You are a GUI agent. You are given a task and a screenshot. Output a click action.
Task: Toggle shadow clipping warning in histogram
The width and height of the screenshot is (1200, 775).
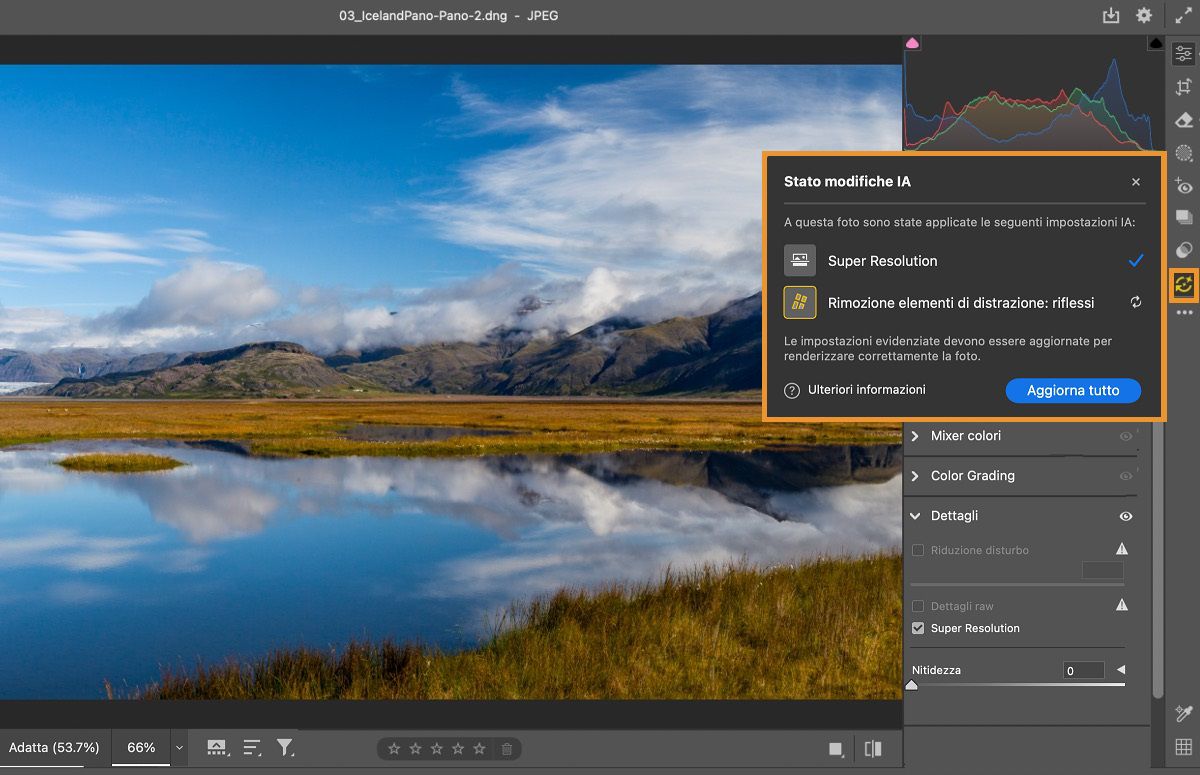pyautogui.click(x=912, y=43)
